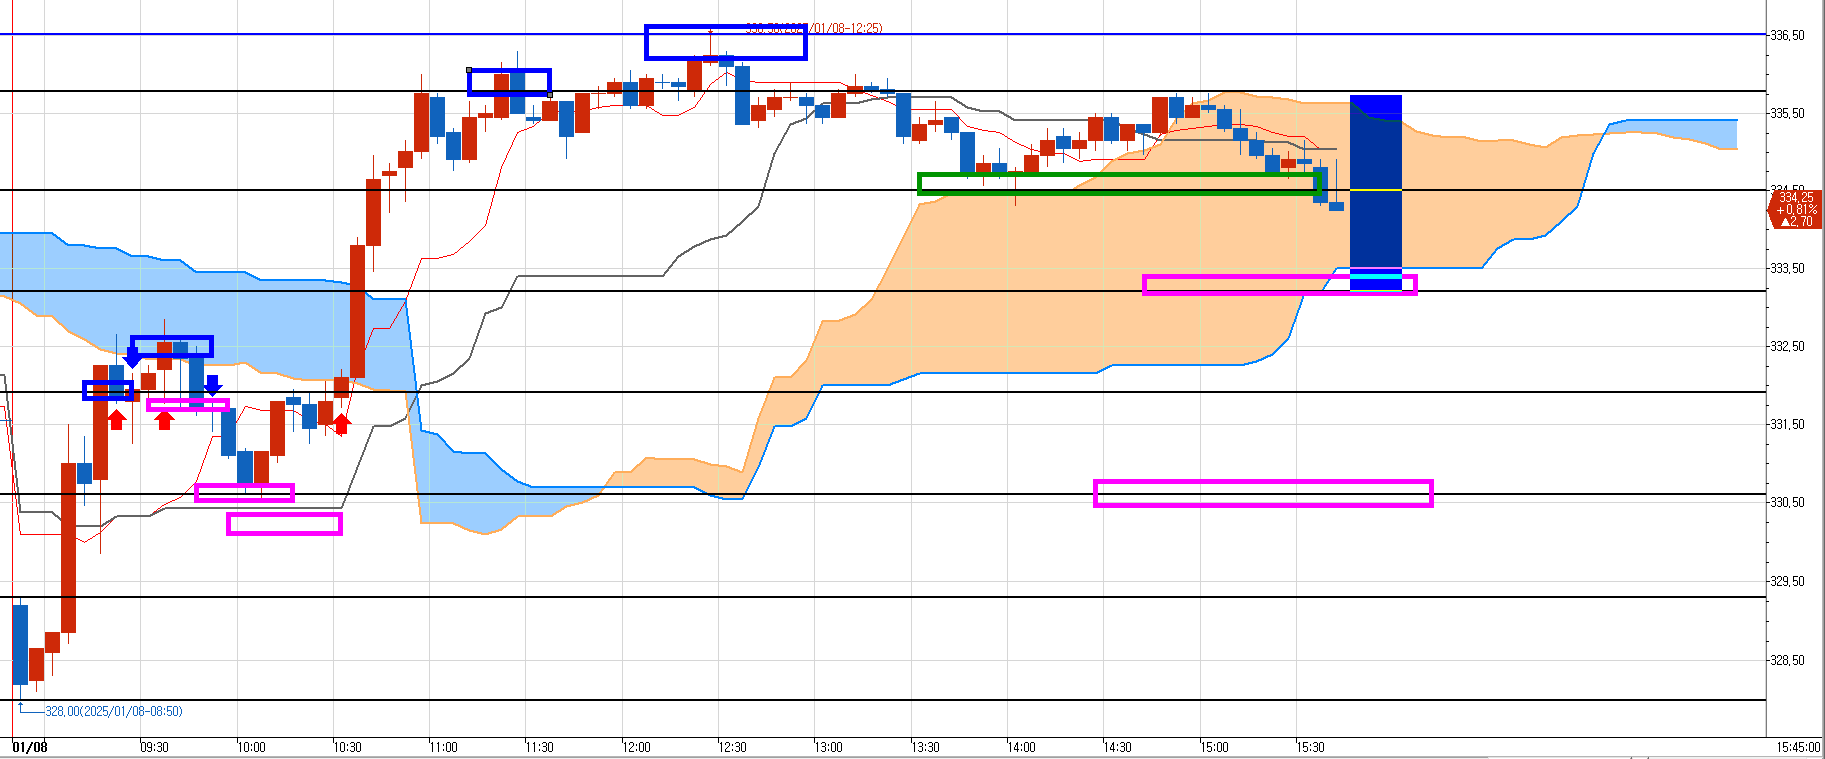The image size is (1825, 759).
Task: Click the 13:30 time axis label
Action: point(925,747)
